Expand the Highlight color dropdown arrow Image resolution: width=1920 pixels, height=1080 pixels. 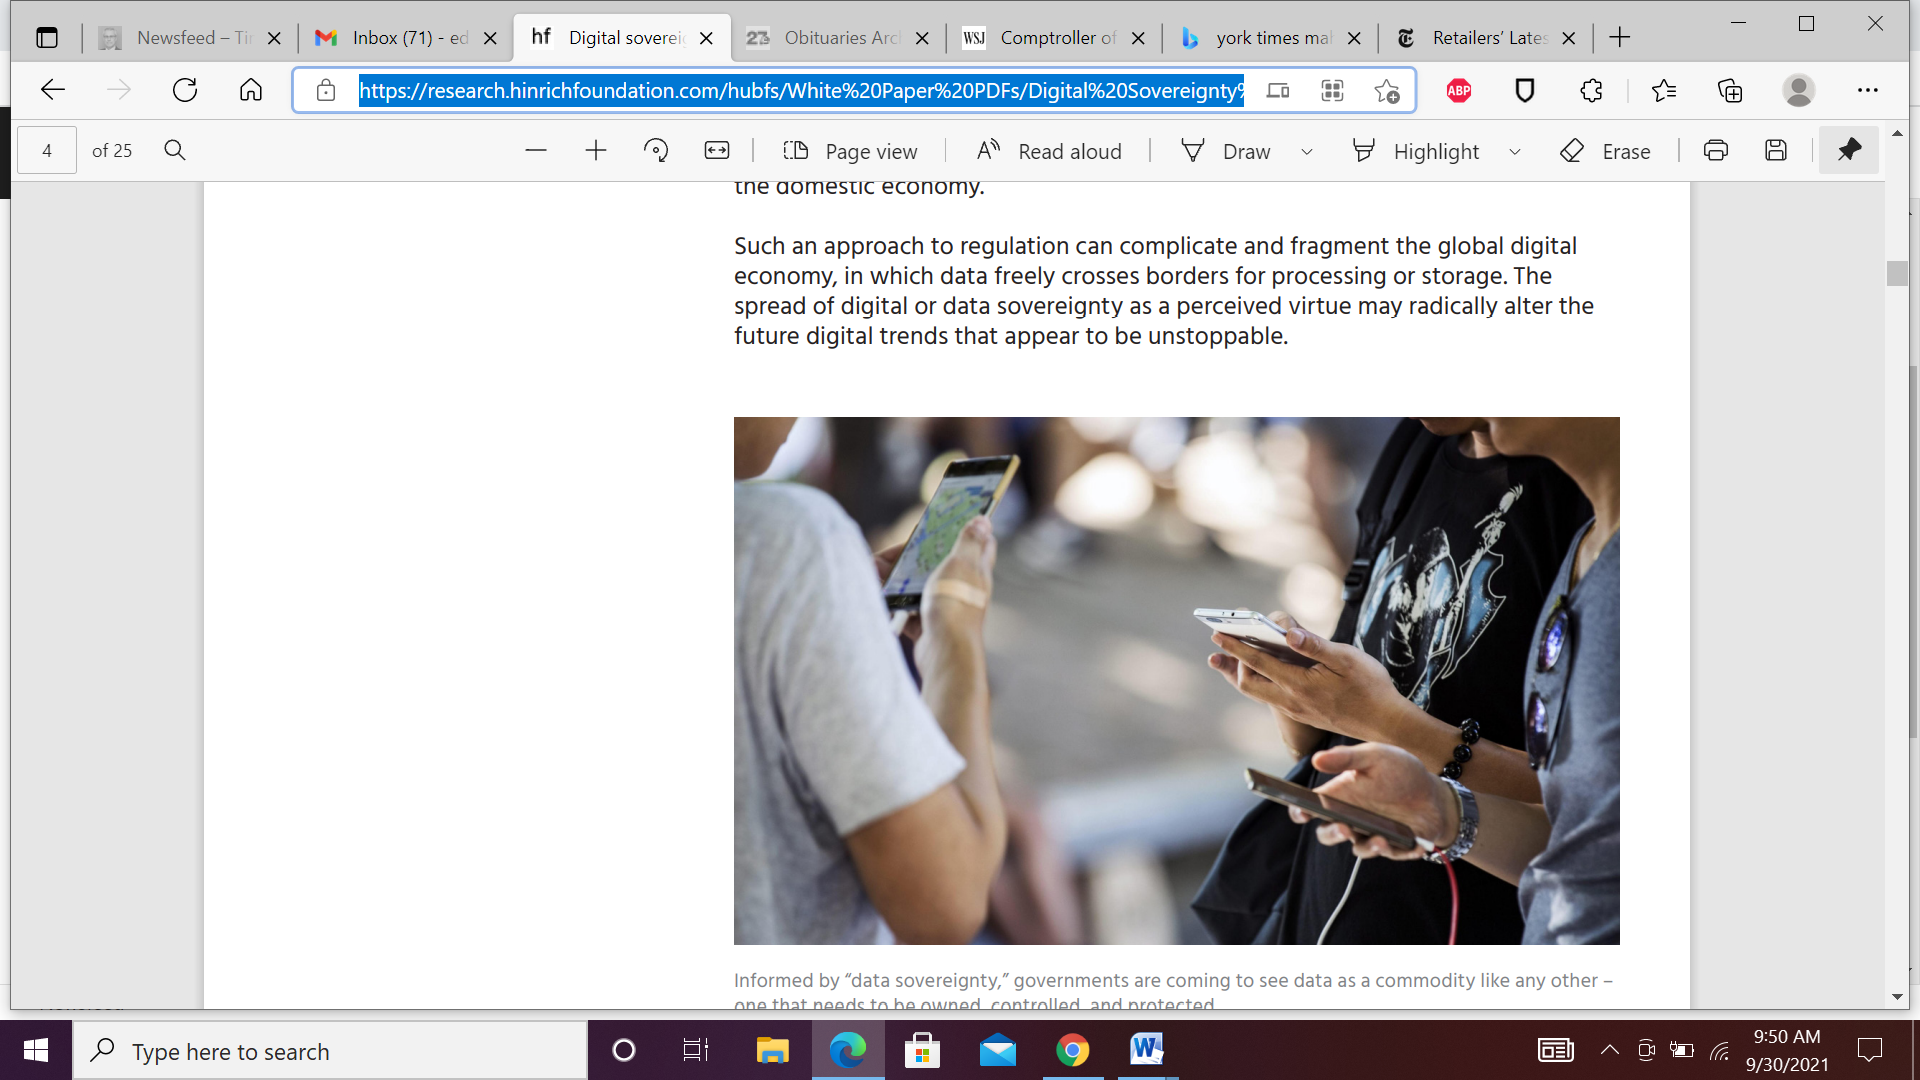[1515, 152]
